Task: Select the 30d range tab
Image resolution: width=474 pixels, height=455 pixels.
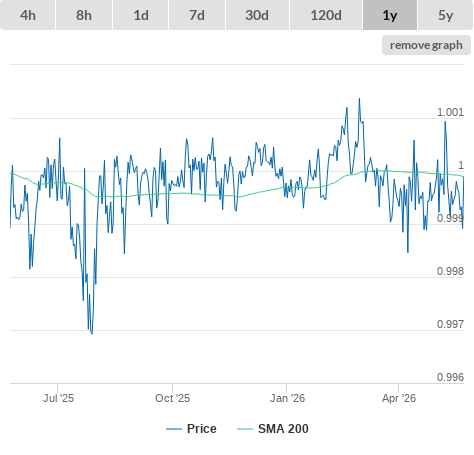Action: 257,15
